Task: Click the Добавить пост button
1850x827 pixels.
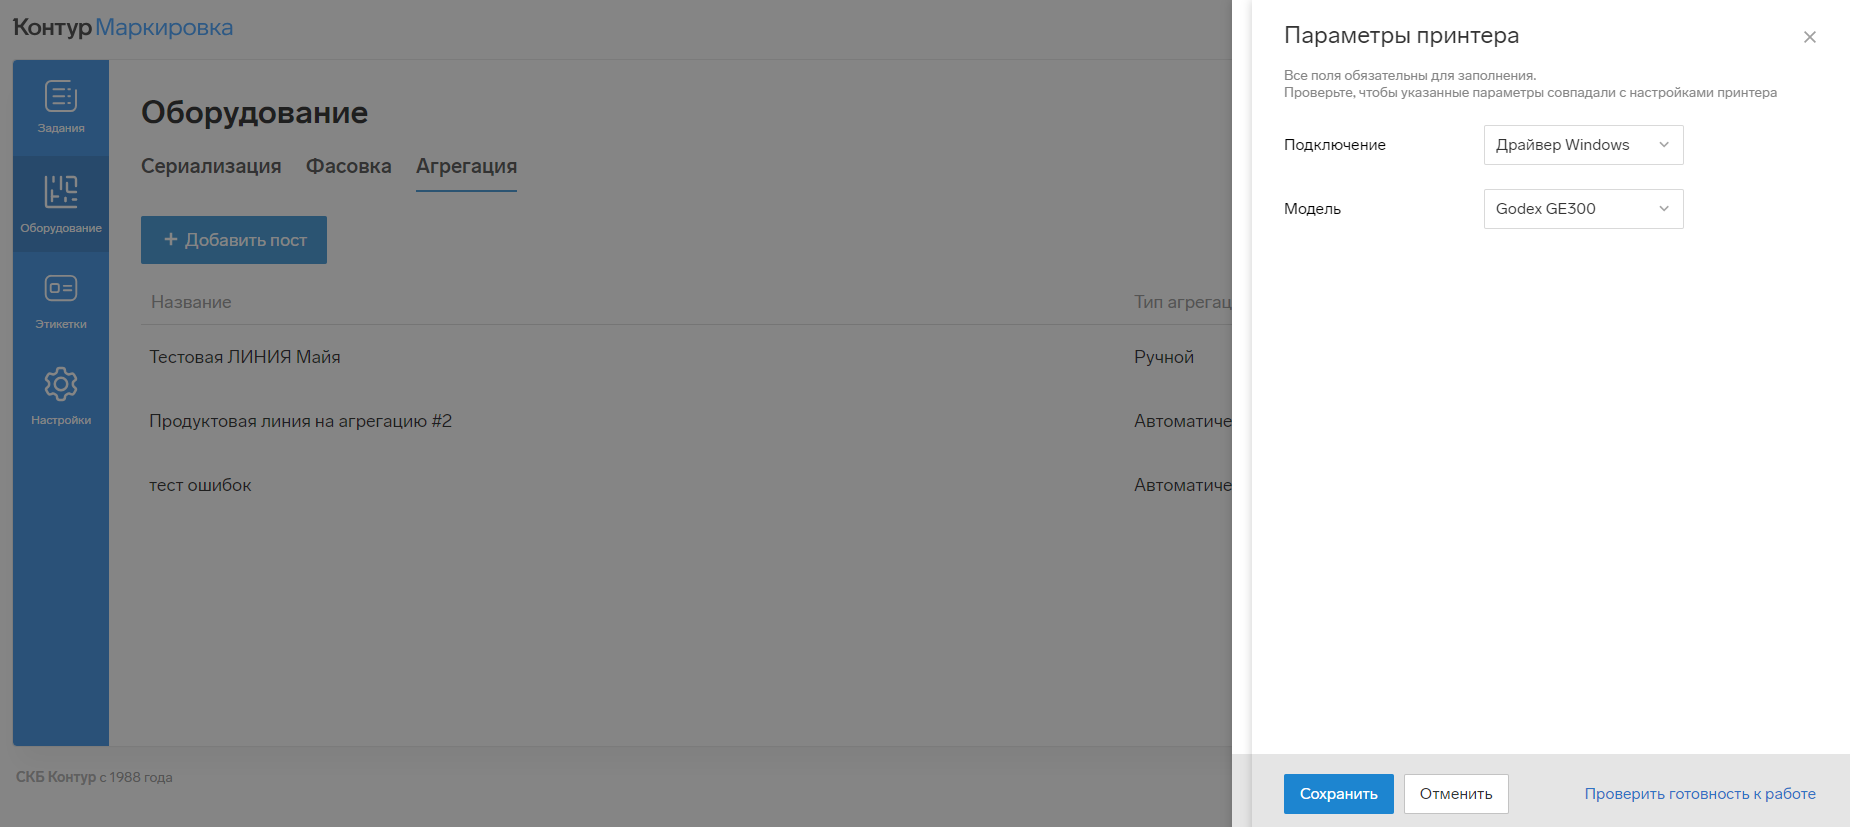Action: tap(234, 240)
